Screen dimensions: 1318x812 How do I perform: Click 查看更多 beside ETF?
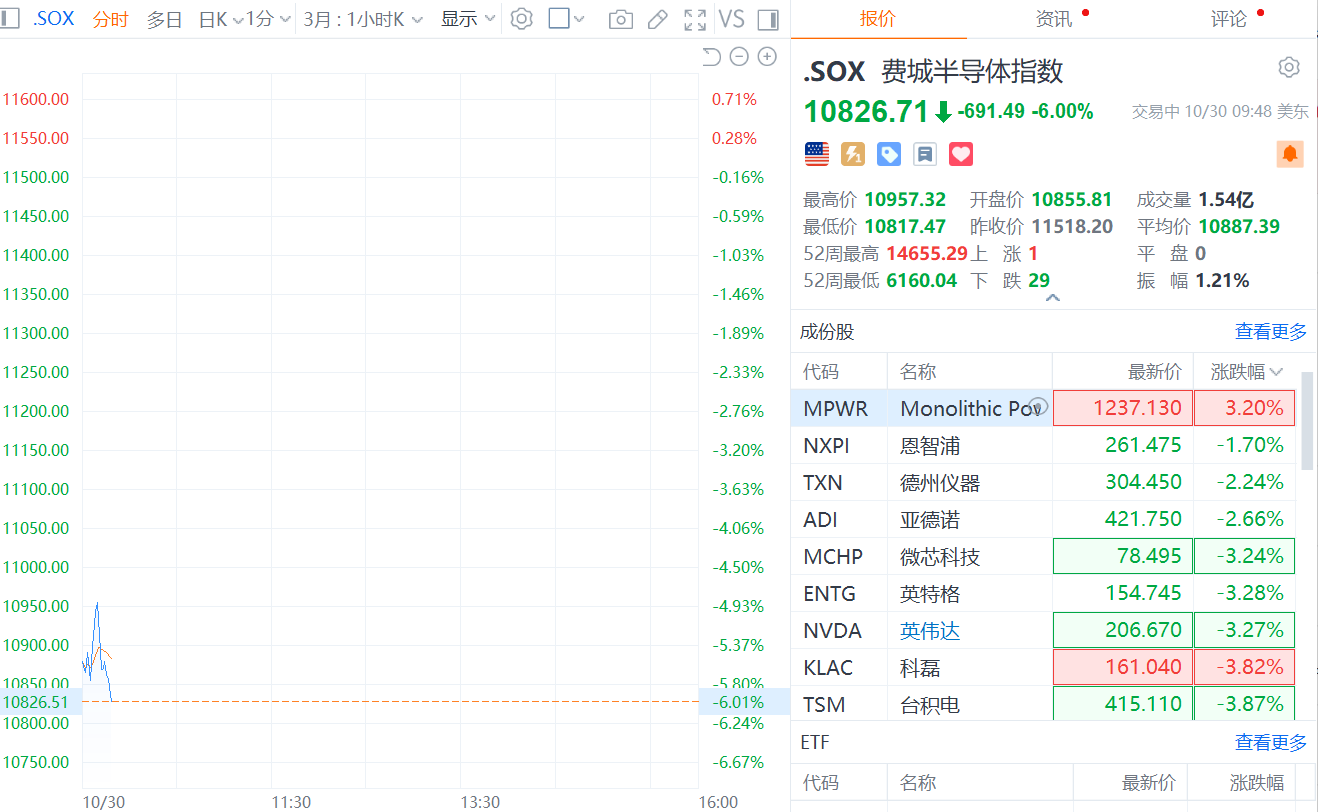(1271, 742)
